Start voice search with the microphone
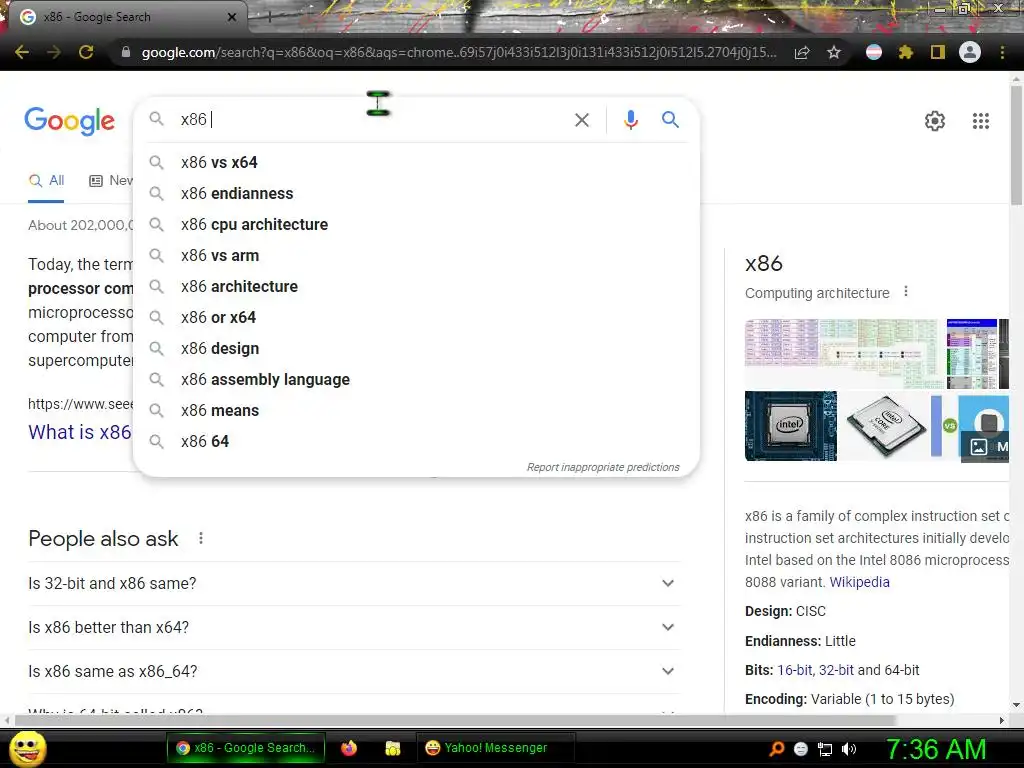This screenshot has height=768, width=1024. (630, 120)
